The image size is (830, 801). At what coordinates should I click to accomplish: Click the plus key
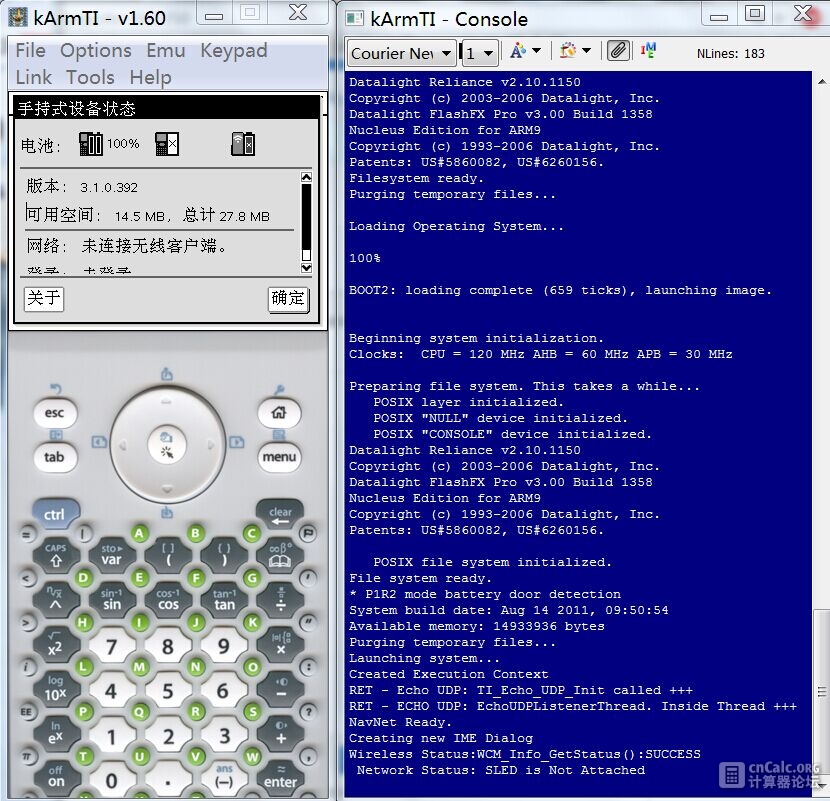[281, 734]
